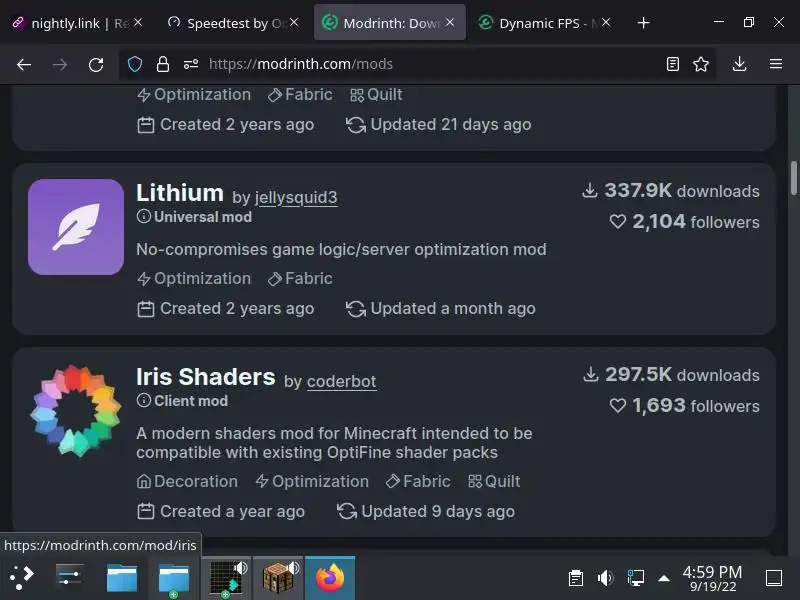Click the page's vertical scrollbar thumb
Viewport: 800px width, 600px height.
click(793, 178)
